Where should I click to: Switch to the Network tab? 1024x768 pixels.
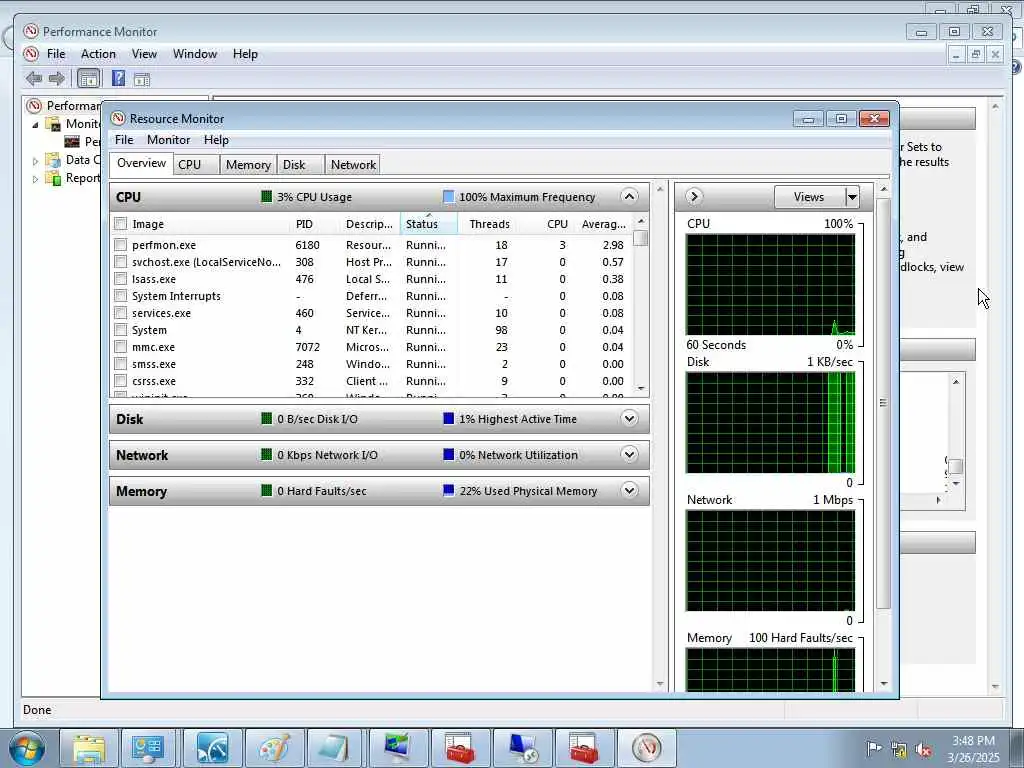tap(353, 165)
